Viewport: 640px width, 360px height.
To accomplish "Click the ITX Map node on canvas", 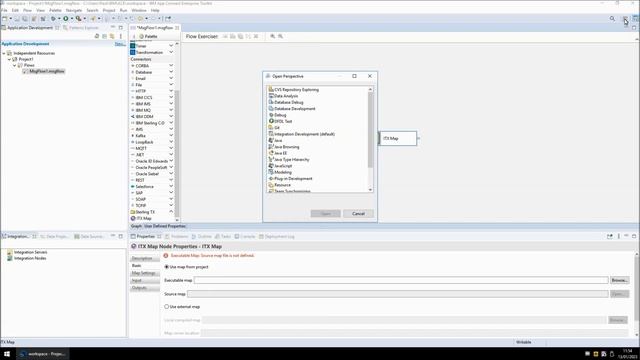I will [398, 138].
